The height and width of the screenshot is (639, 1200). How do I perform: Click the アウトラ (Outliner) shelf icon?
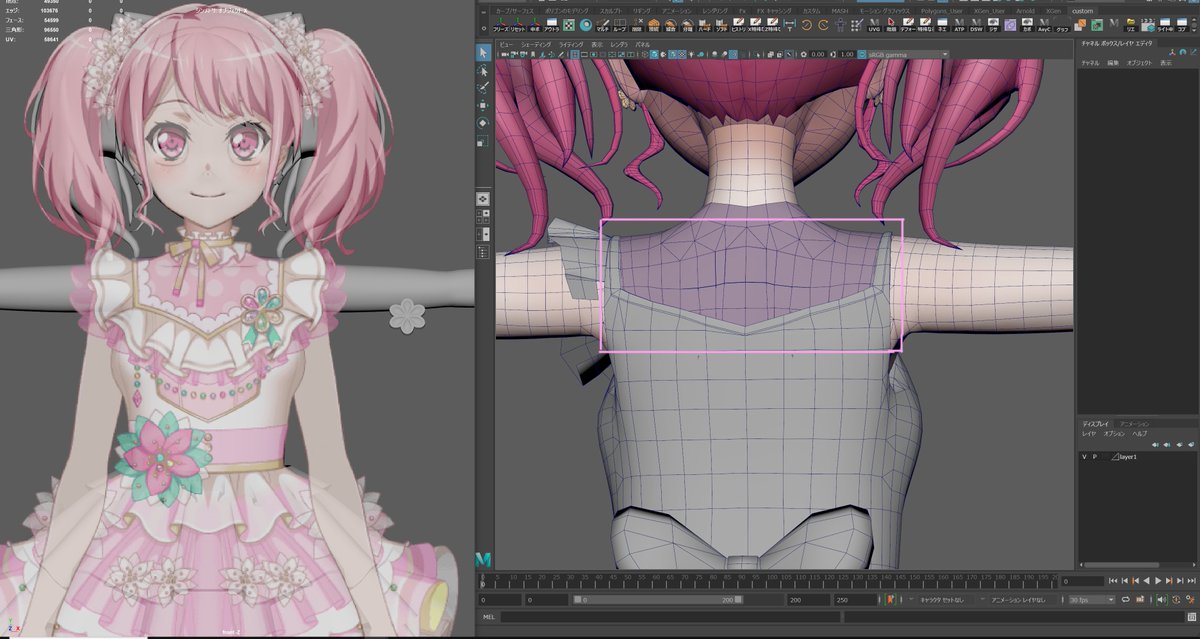tap(552, 25)
